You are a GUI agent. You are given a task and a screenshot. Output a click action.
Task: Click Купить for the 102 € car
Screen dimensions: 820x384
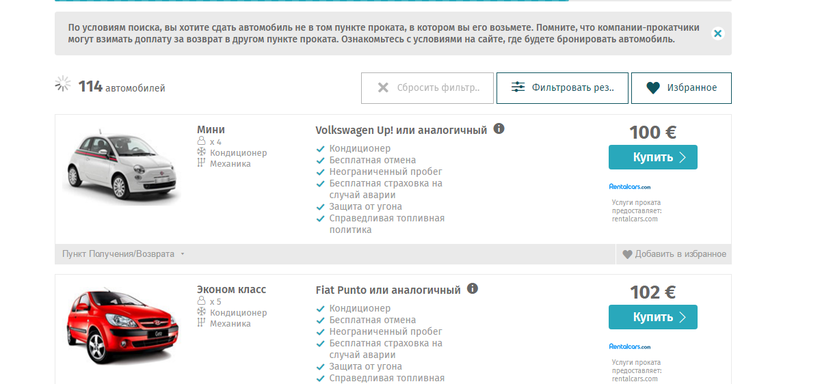pyautogui.click(x=653, y=317)
